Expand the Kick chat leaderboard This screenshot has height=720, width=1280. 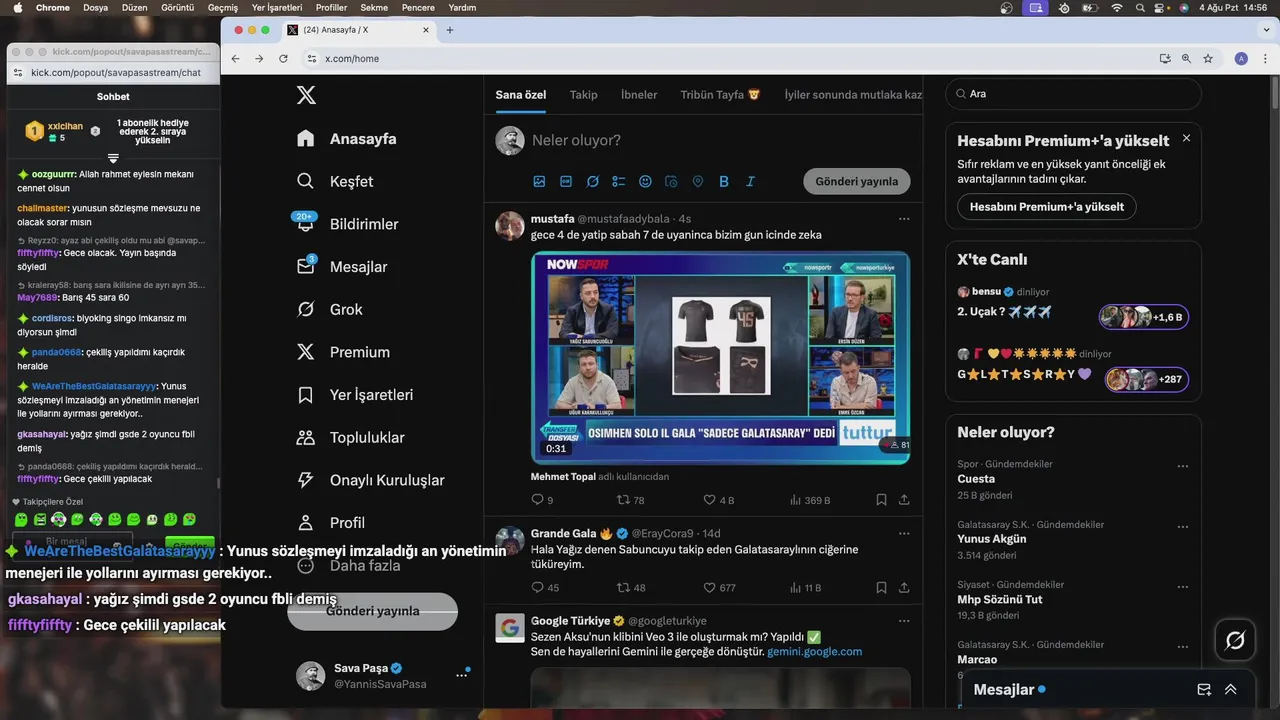[113, 158]
